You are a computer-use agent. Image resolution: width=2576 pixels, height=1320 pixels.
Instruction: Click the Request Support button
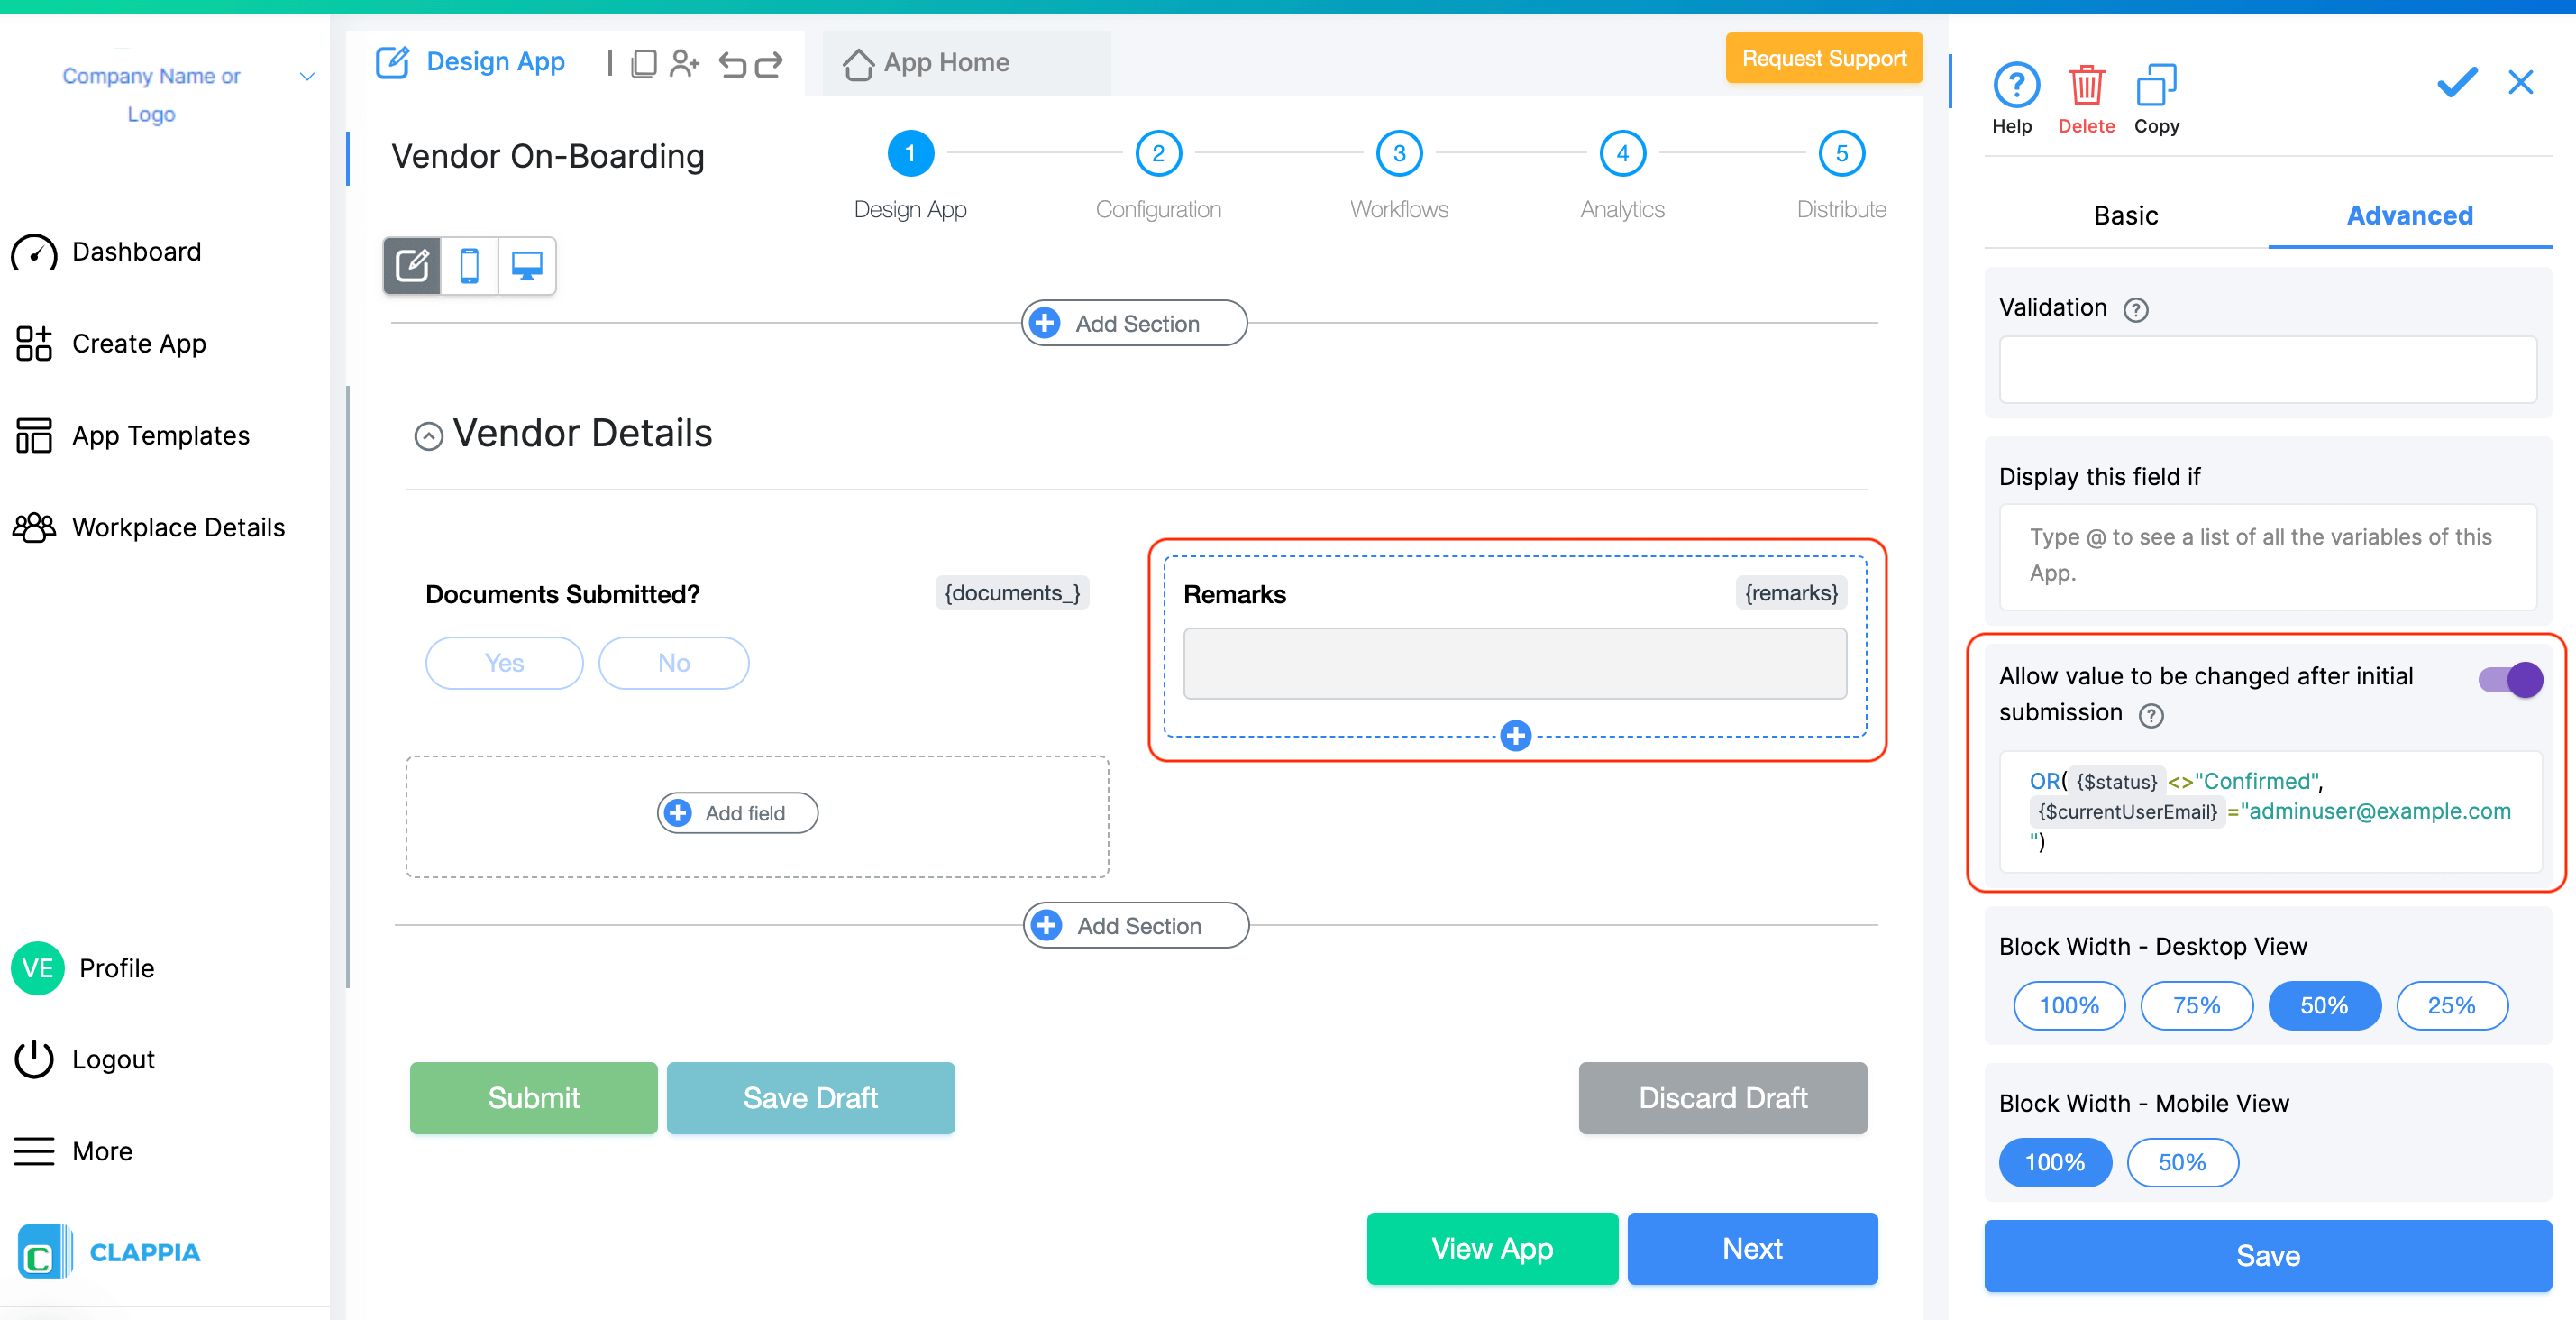[1823, 58]
